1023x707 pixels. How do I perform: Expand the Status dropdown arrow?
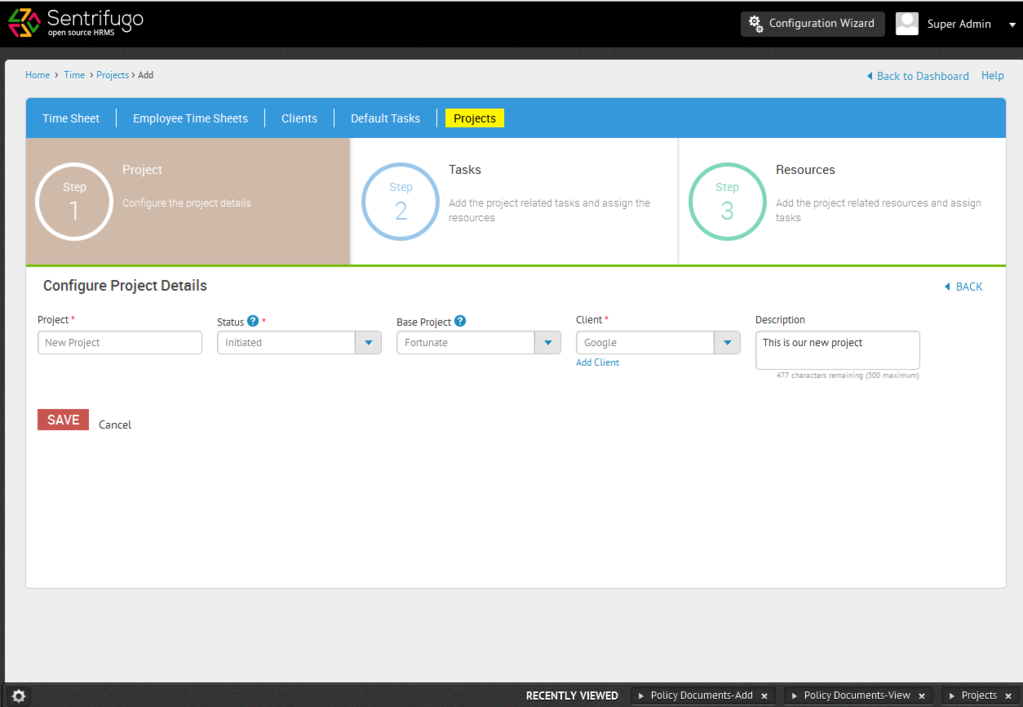coord(369,342)
